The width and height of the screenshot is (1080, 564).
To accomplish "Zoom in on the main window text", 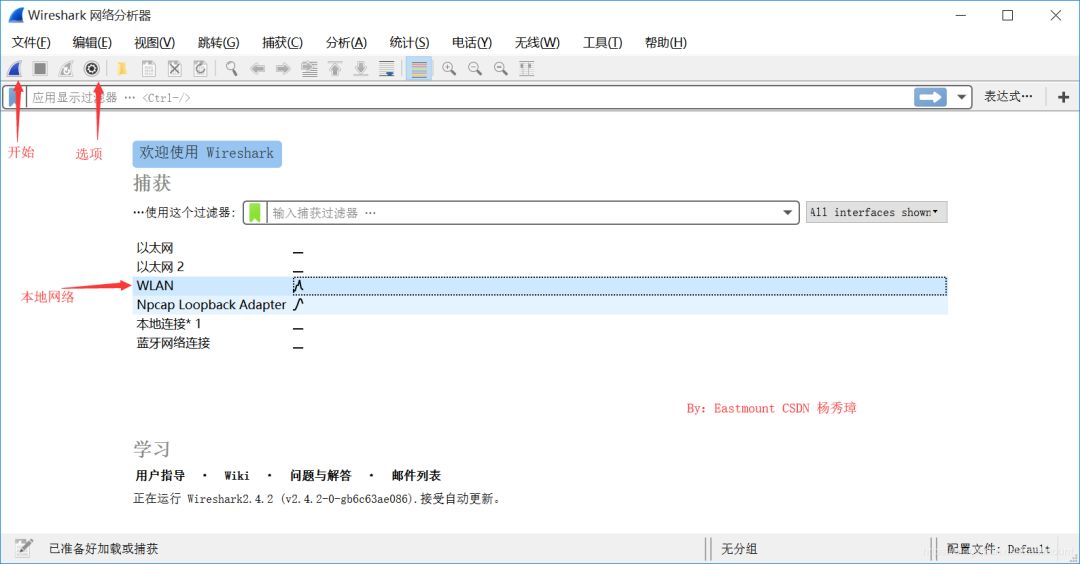I will click(x=449, y=68).
